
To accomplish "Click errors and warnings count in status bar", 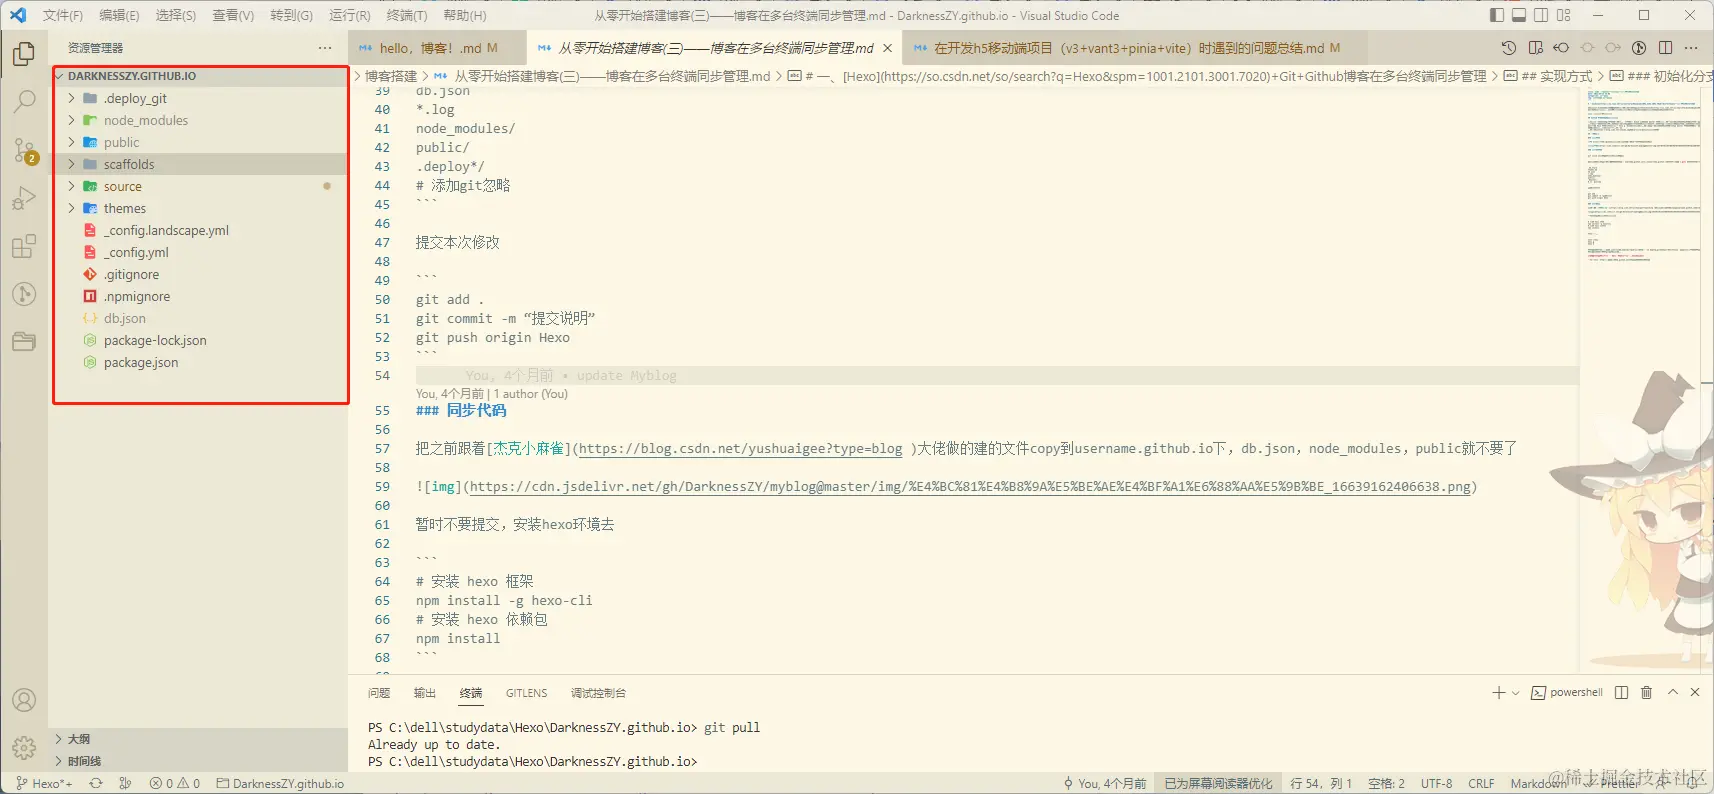I will coord(174,784).
